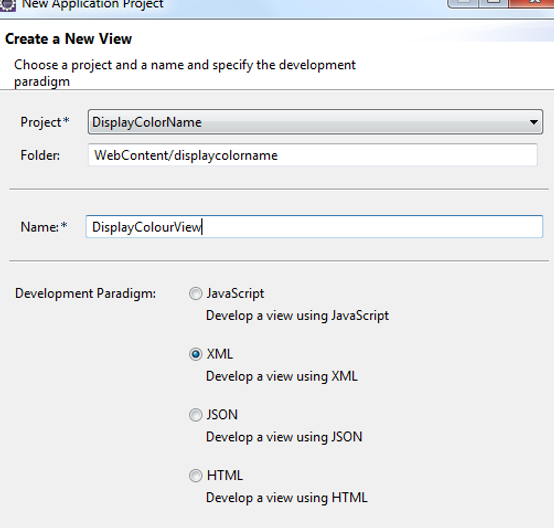Click the 'Project*' field label
Viewport: 554px width, 528px height.
[45, 122]
